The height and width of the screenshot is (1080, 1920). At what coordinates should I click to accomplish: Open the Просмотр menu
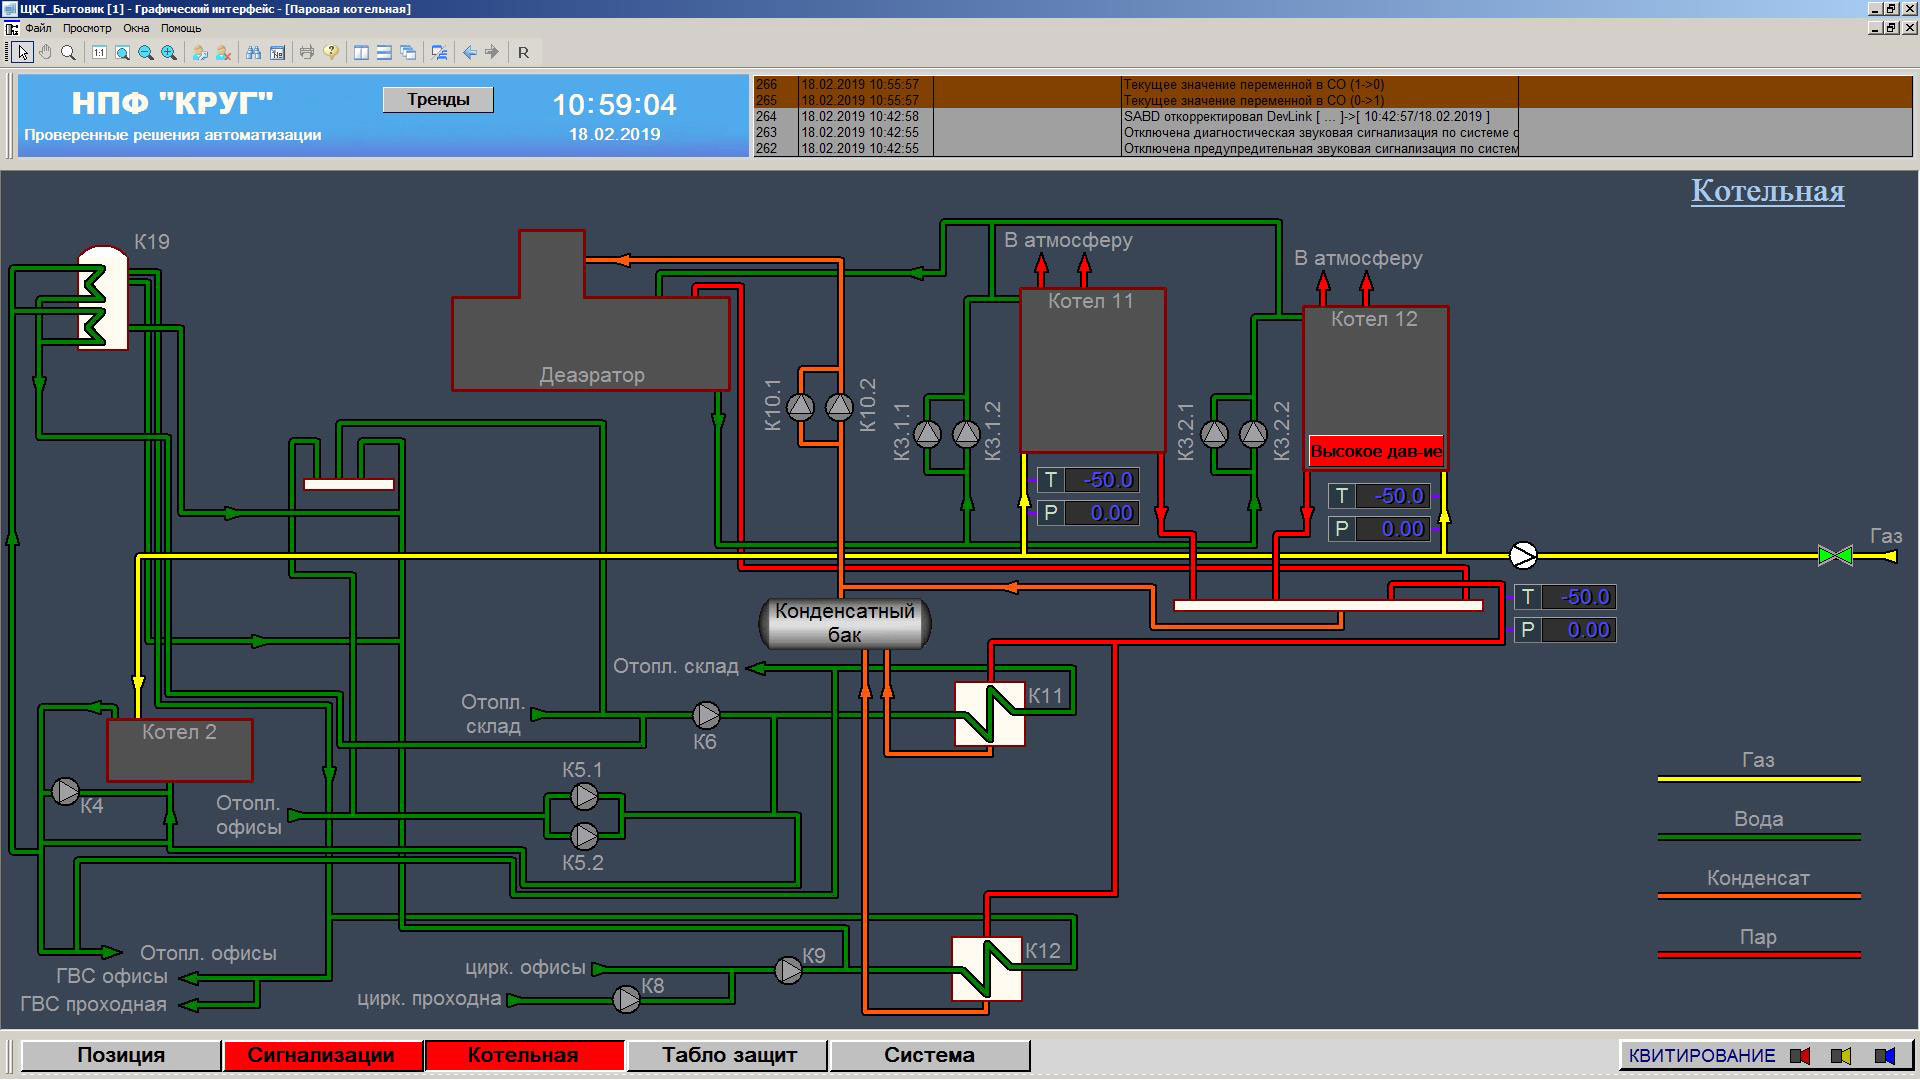87,28
